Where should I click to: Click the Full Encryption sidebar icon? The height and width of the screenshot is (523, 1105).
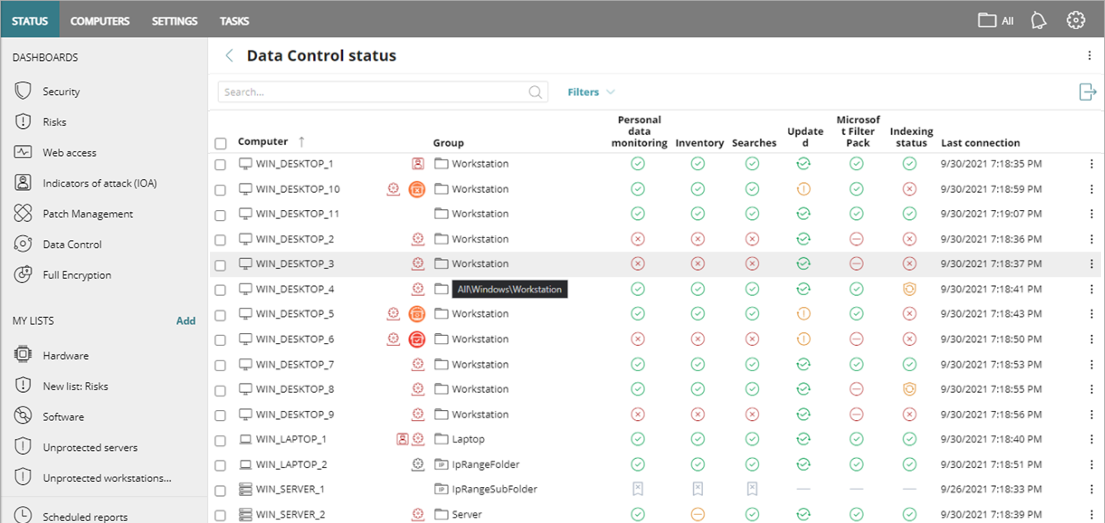23,275
